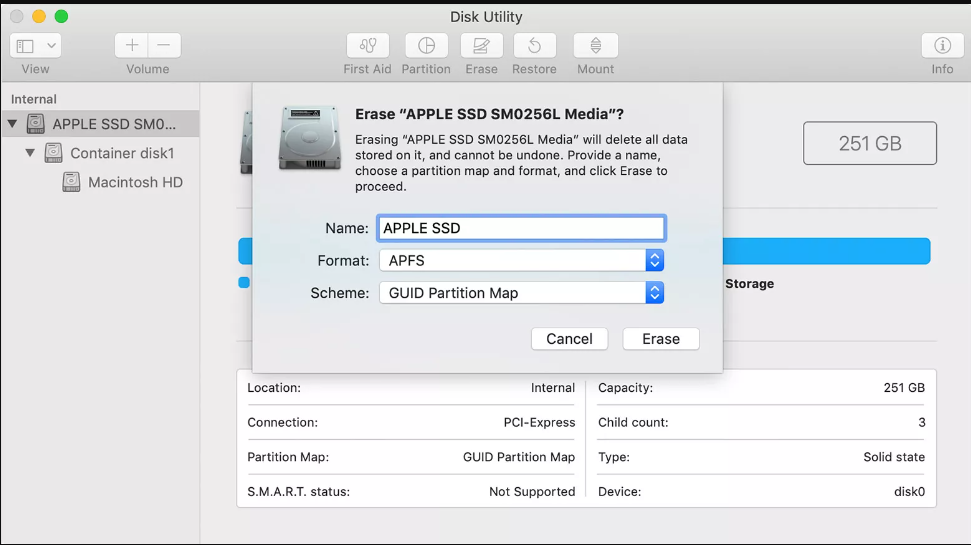Click the Capacity 251 GB table value
Viewport: 971px width, 545px height.
click(904, 388)
